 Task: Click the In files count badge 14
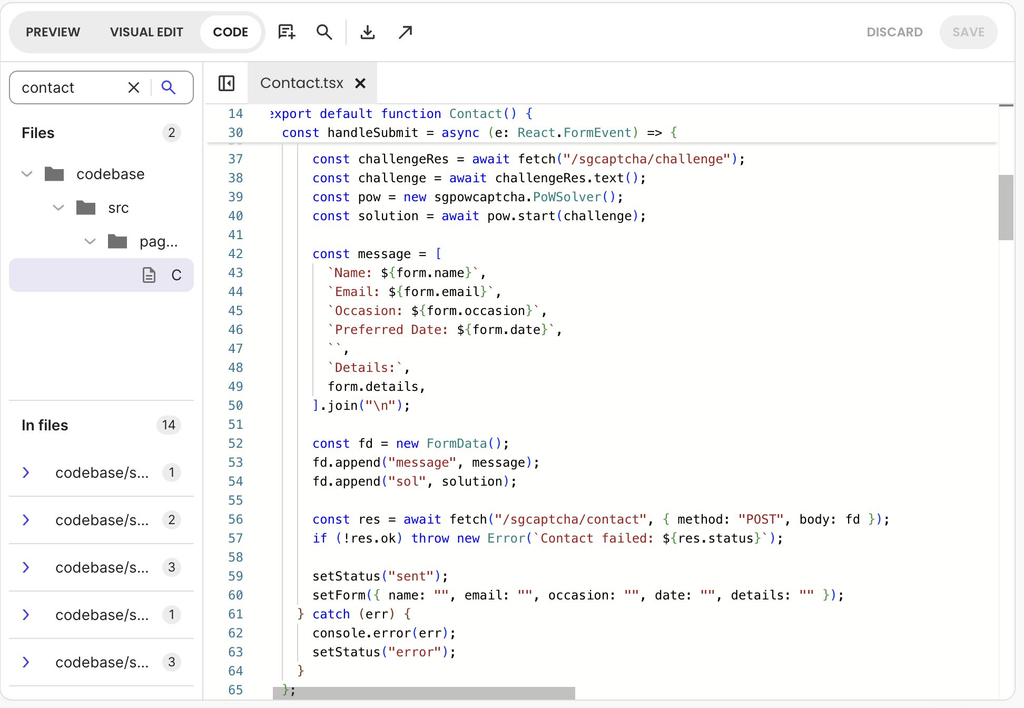tap(168, 425)
